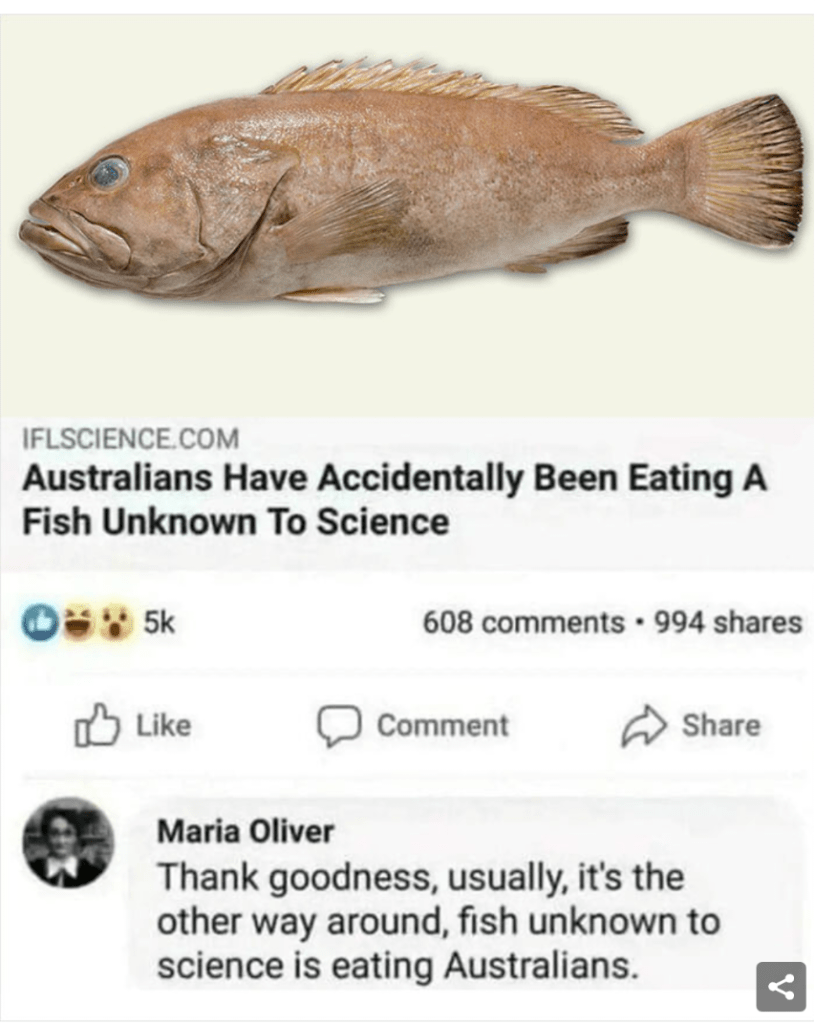Open the IFLSCIENCE.COM source link

131,438
